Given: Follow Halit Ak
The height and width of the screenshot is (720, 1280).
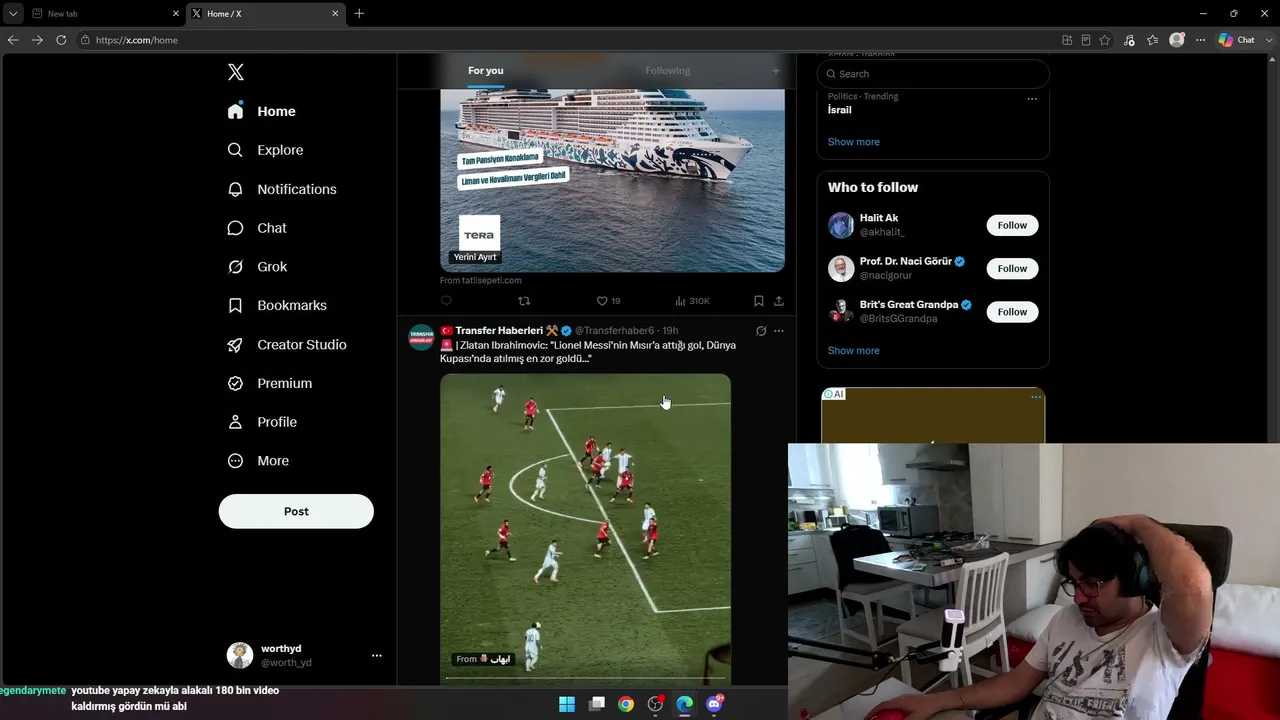Looking at the screenshot, I should click(1012, 225).
